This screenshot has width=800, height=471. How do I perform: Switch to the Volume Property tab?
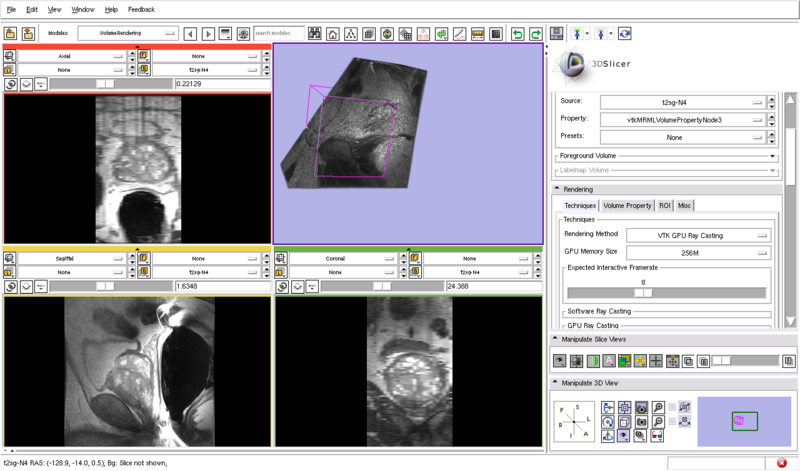point(627,206)
